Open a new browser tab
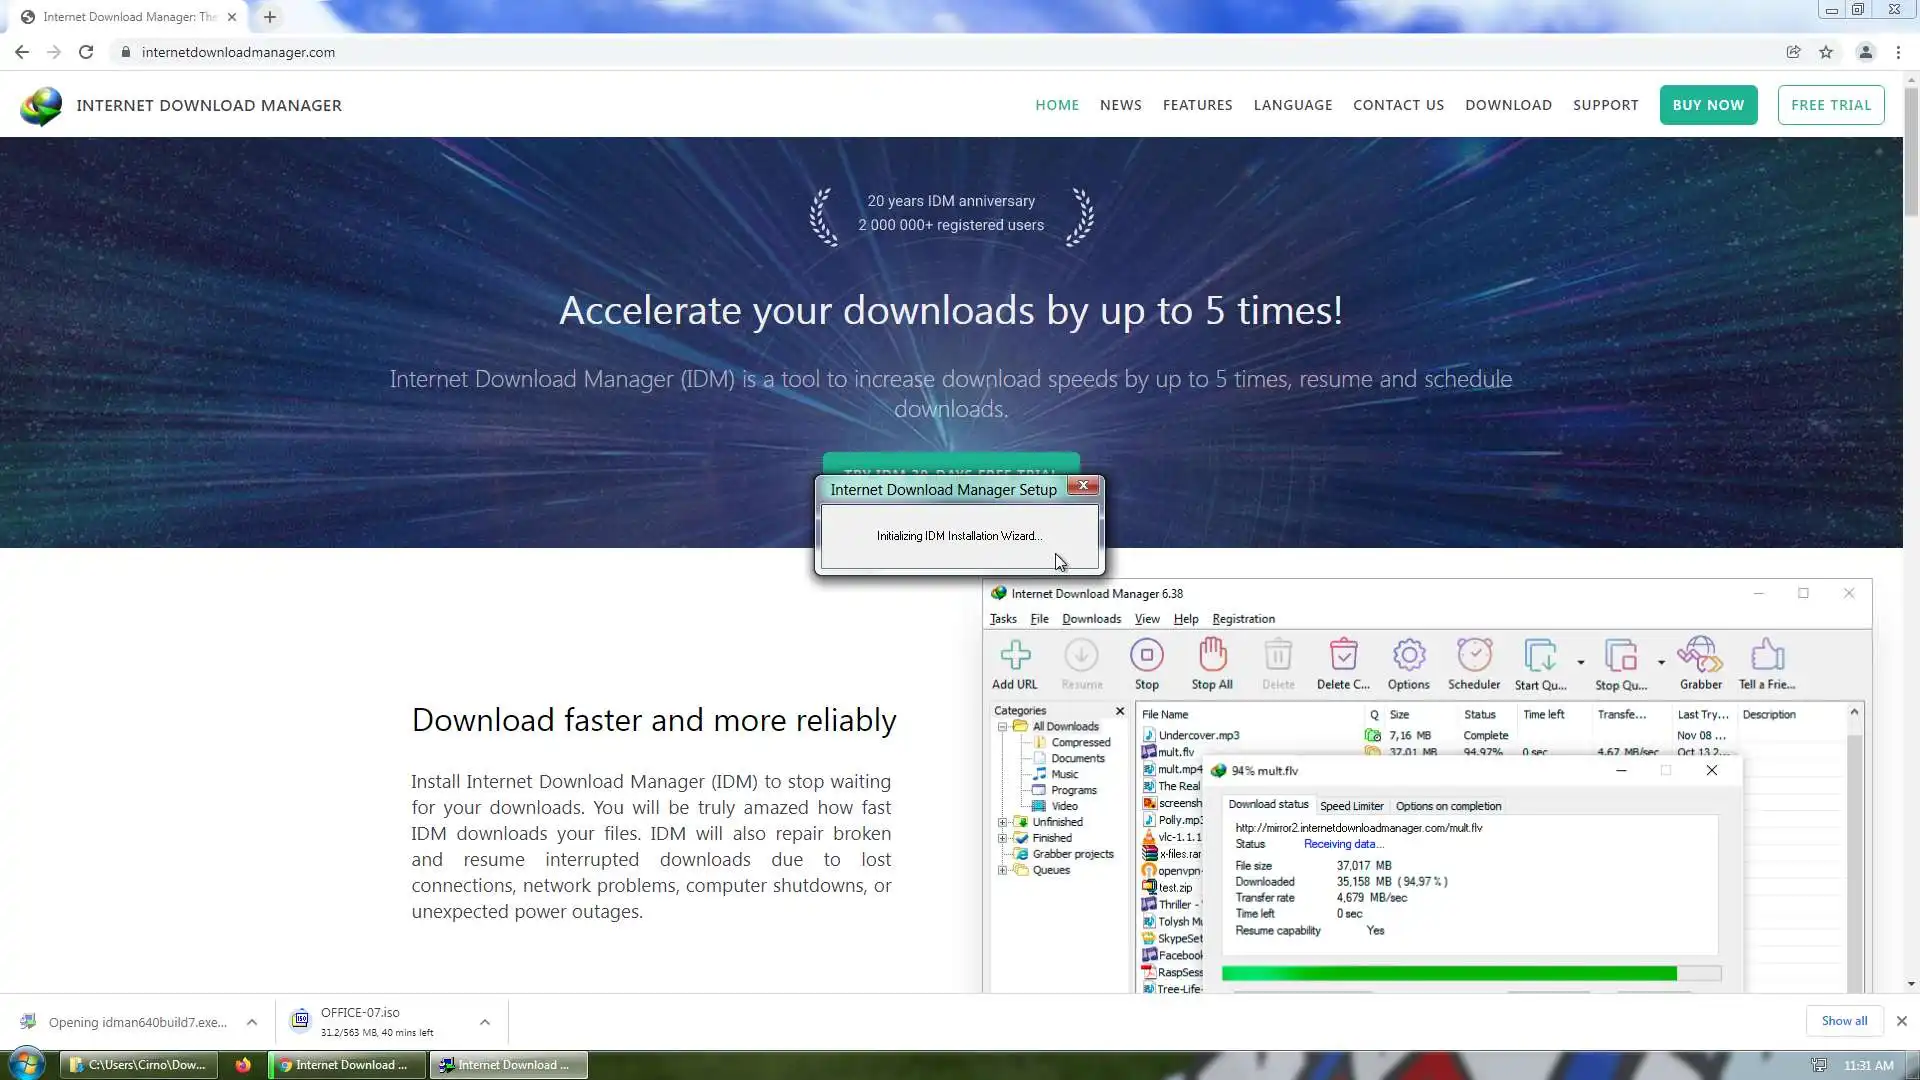 coord(270,17)
